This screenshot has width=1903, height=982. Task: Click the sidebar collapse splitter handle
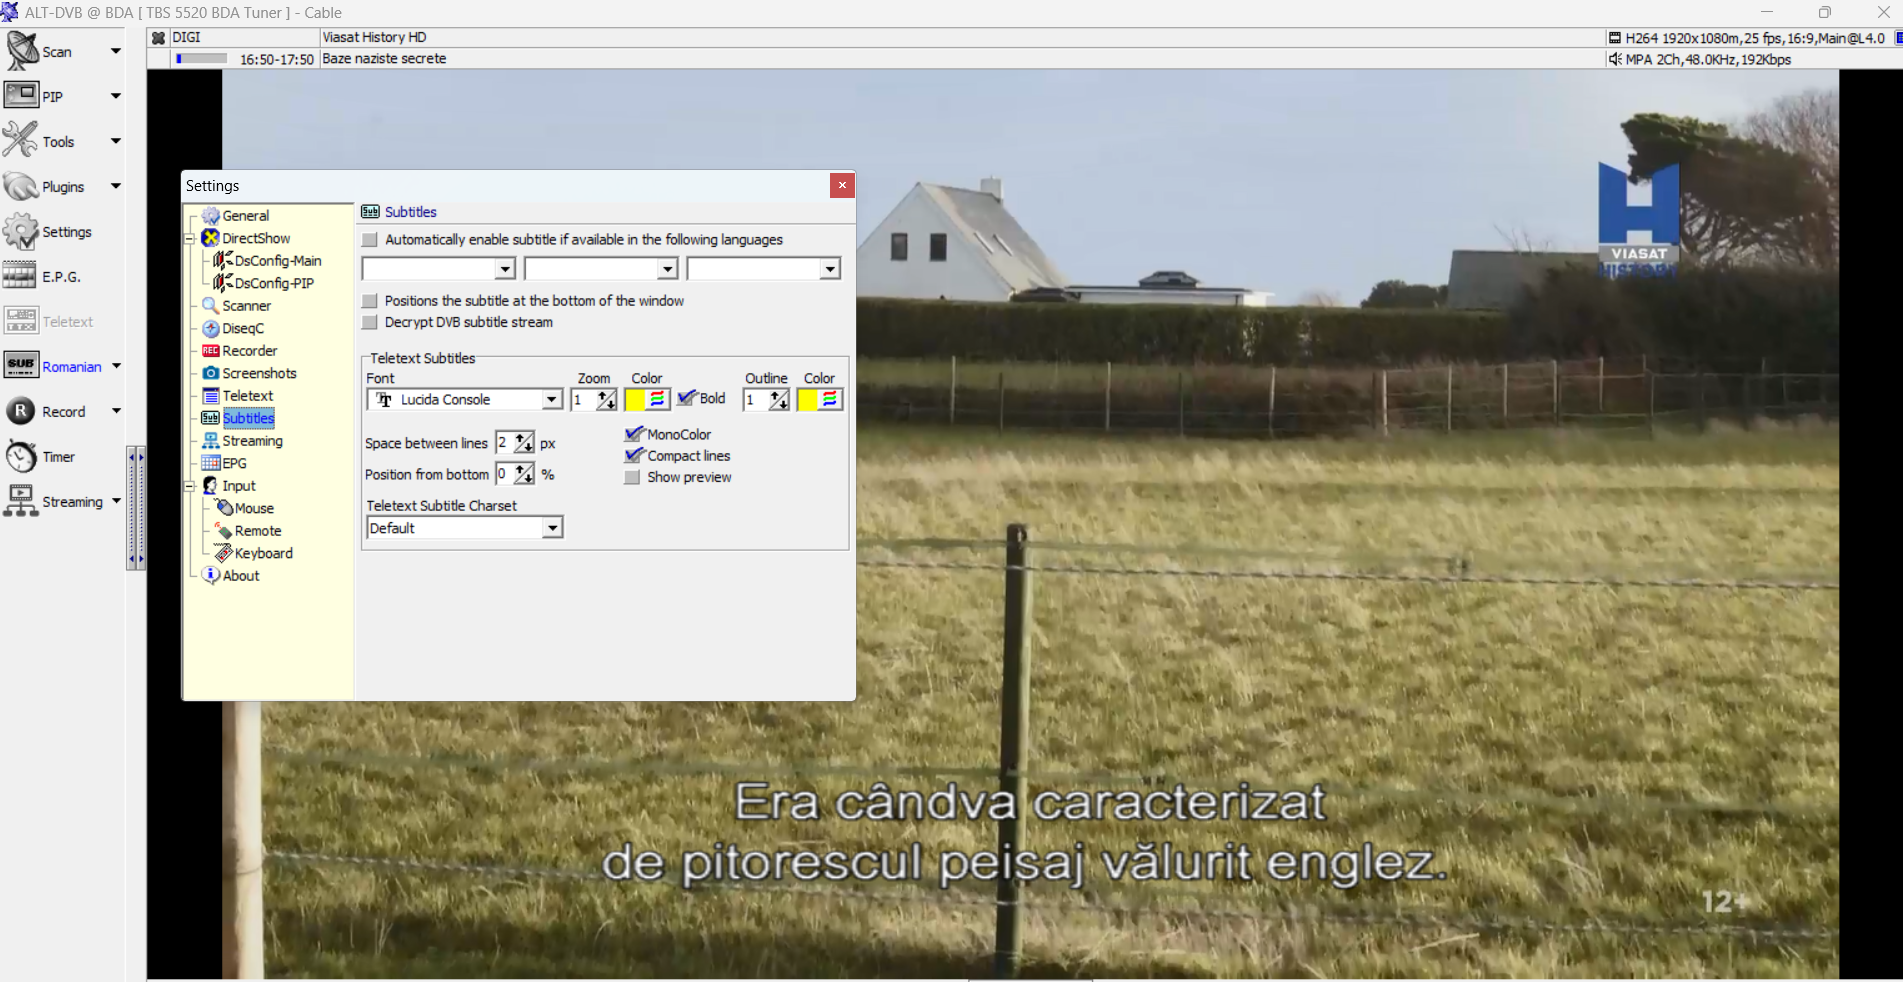coord(136,508)
